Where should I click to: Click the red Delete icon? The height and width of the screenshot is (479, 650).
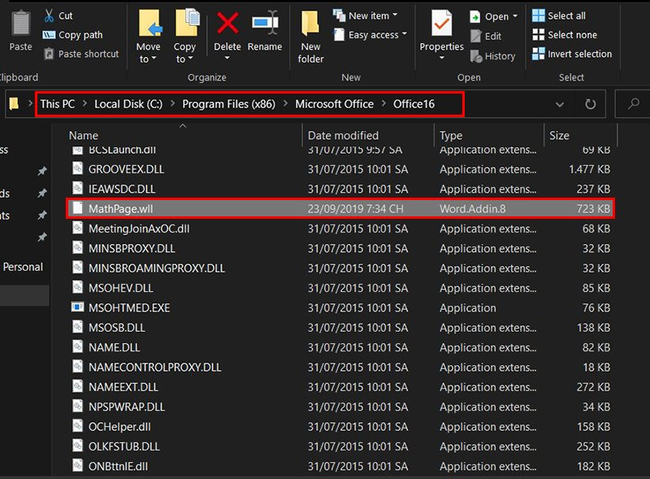[228, 24]
